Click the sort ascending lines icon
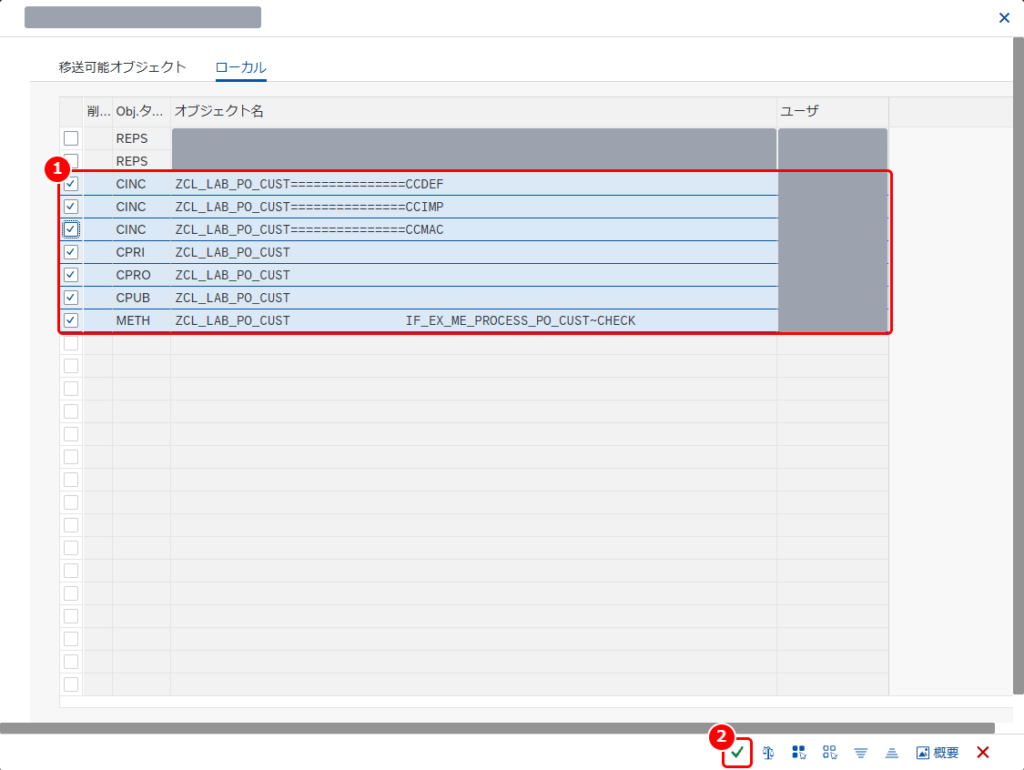The width and height of the screenshot is (1024, 770). point(891,753)
